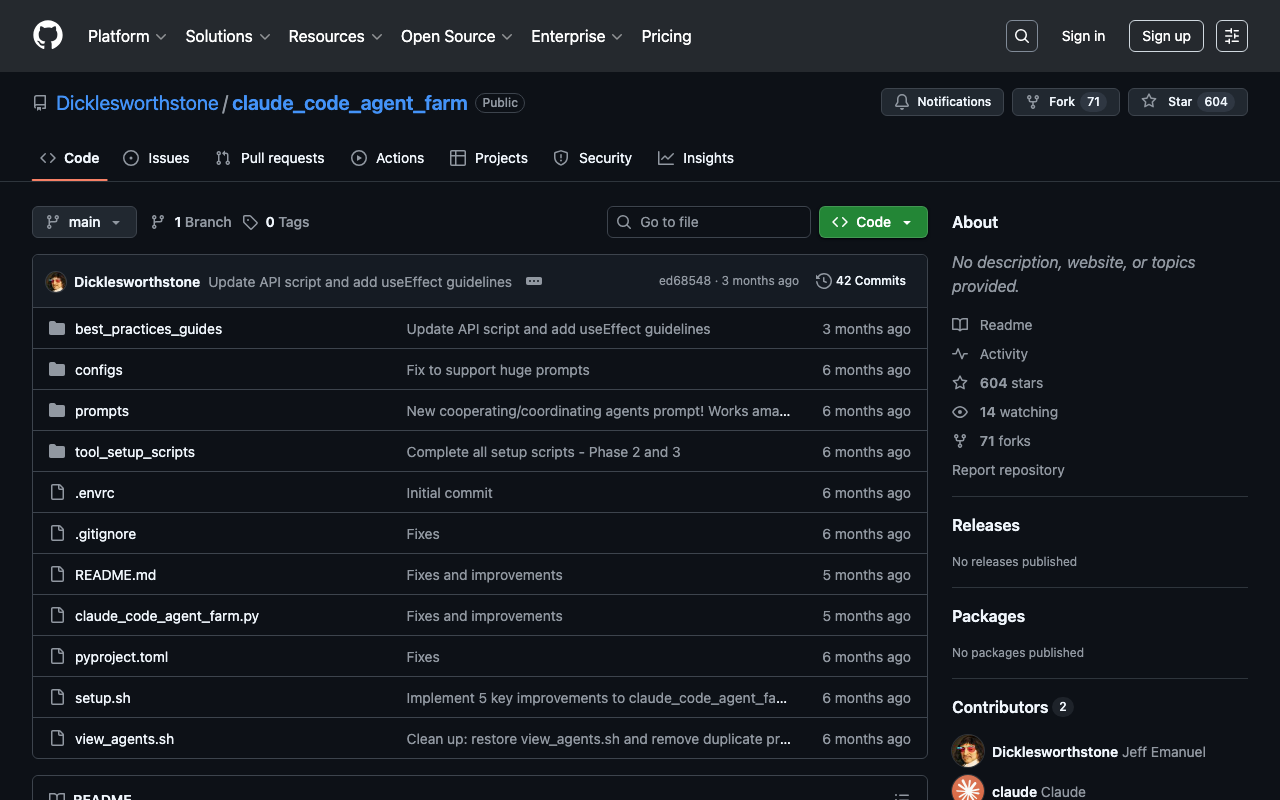
Task: Expand the green Code dropdown
Action: pyautogui.click(x=873, y=222)
